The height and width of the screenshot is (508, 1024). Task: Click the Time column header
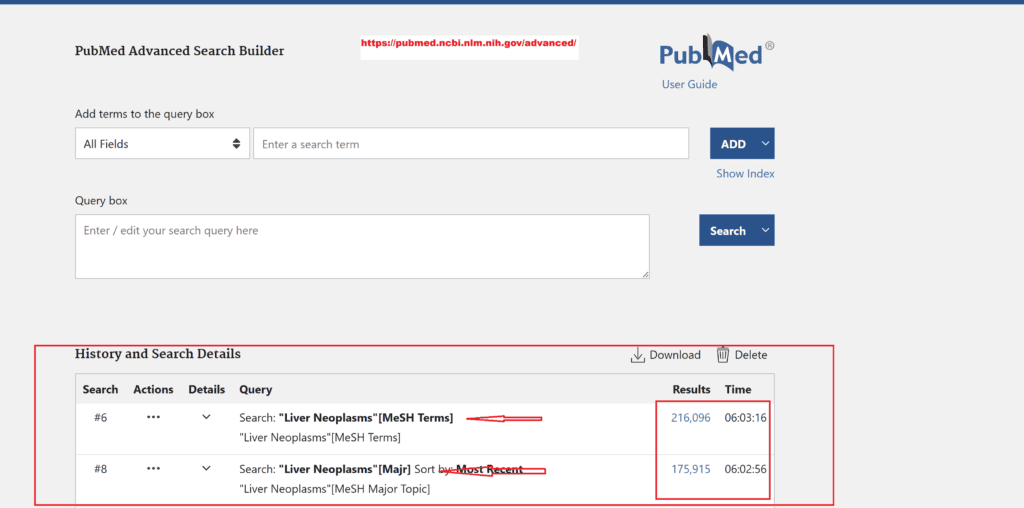click(738, 389)
